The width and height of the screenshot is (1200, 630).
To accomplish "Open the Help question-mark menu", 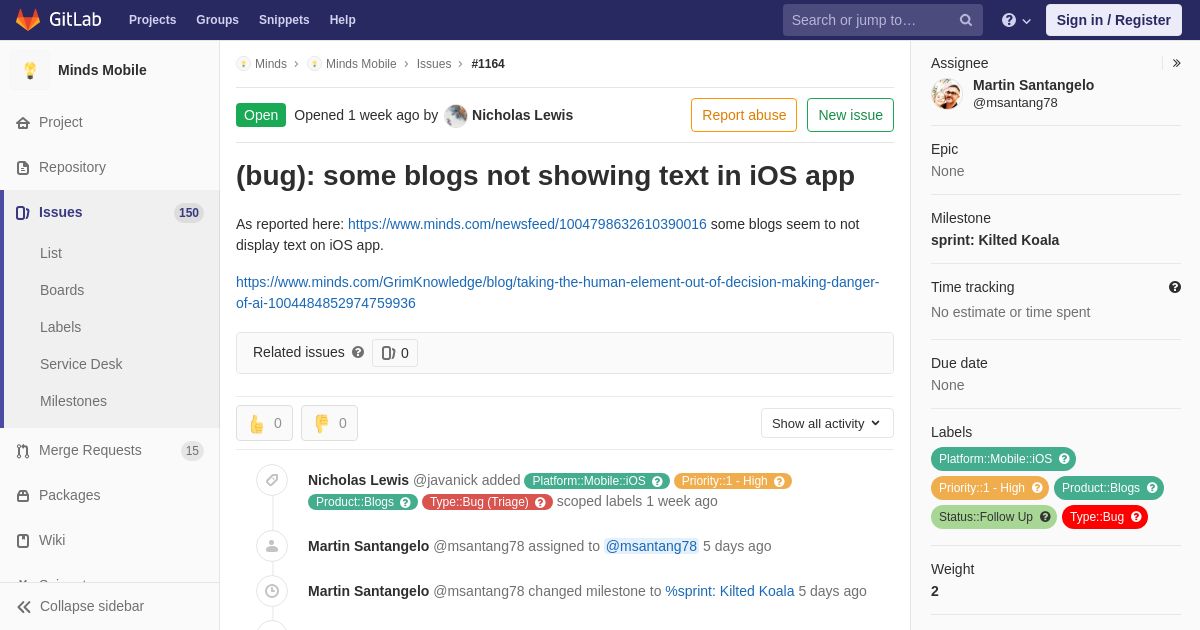I will [1017, 20].
